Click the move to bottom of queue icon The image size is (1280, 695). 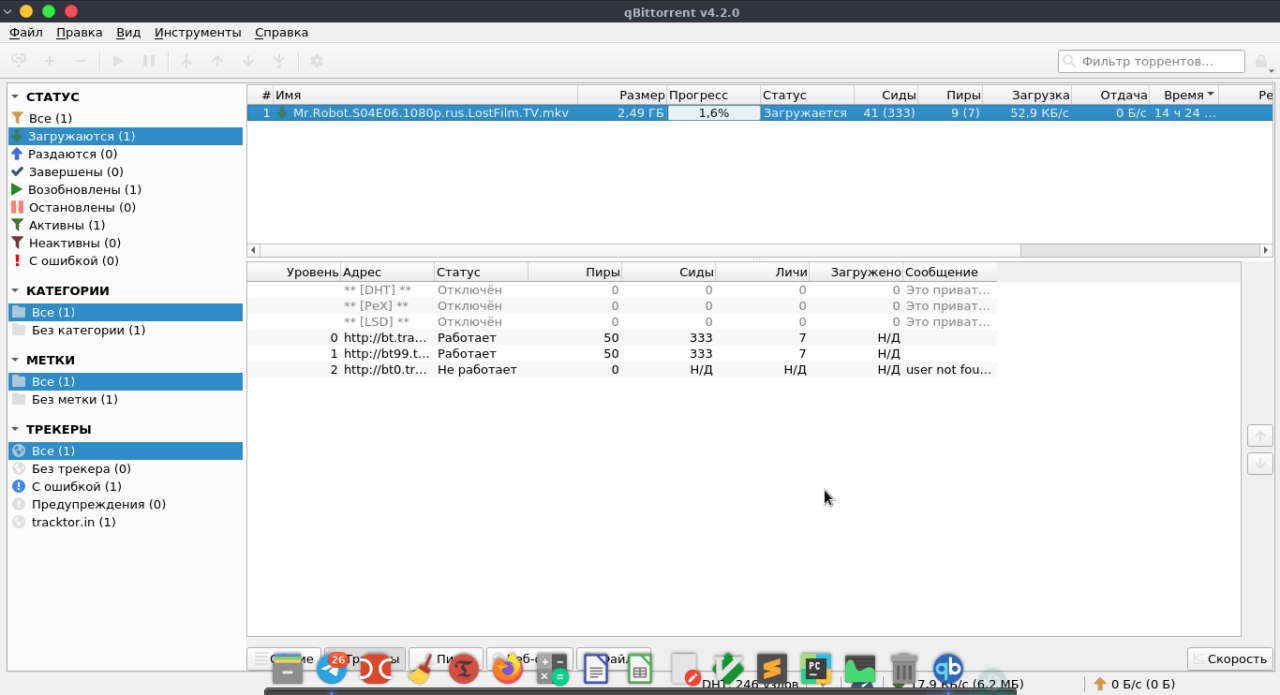pos(279,61)
